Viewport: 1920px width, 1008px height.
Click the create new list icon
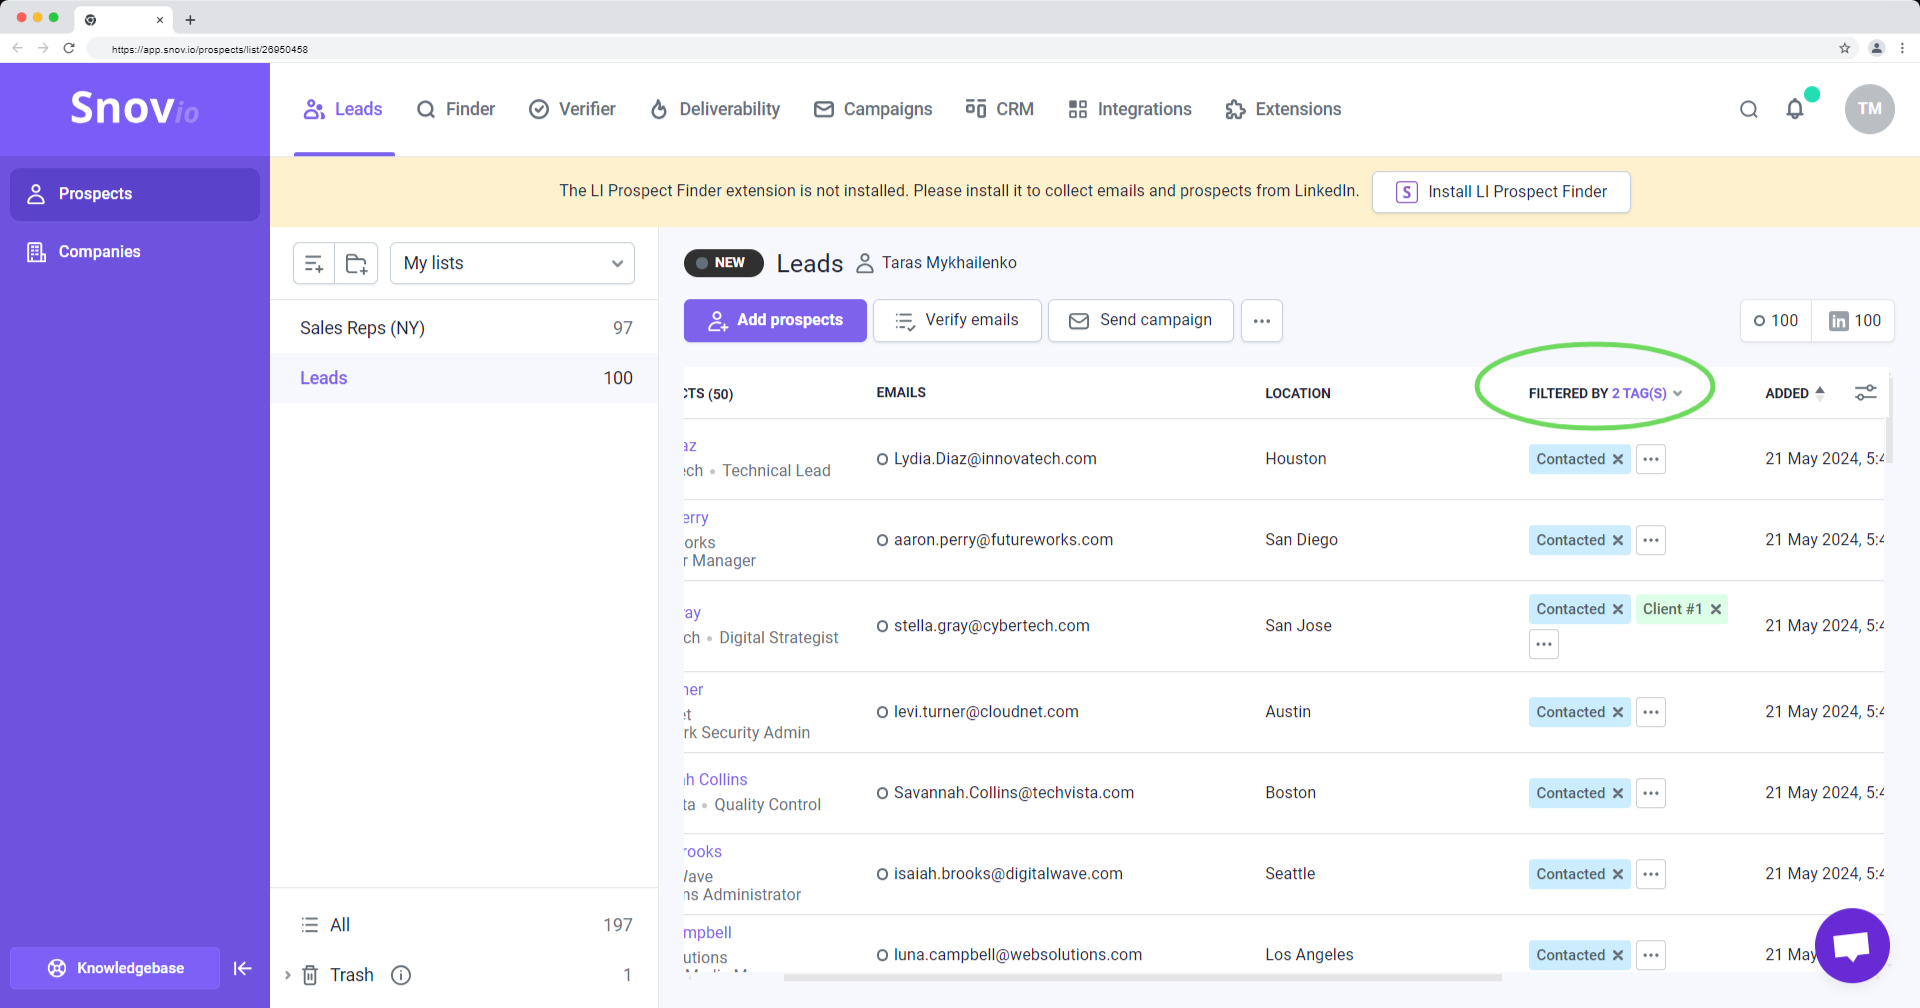314,263
